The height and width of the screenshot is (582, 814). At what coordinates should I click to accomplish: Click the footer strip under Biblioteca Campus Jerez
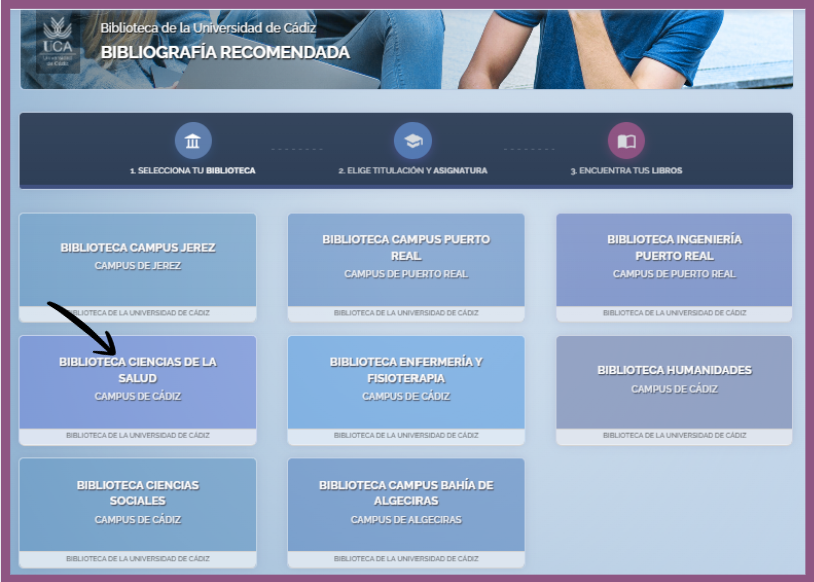[x=138, y=313]
